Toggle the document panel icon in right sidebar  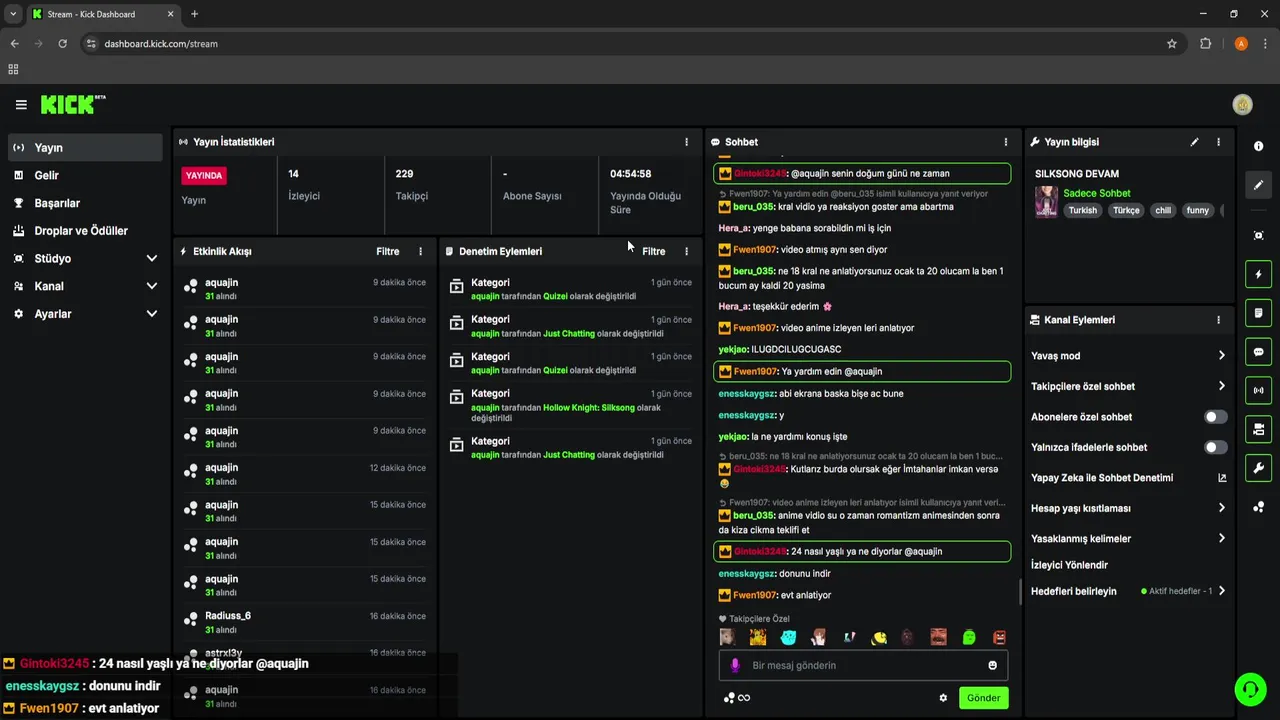pyautogui.click(x=1258, y=313)
